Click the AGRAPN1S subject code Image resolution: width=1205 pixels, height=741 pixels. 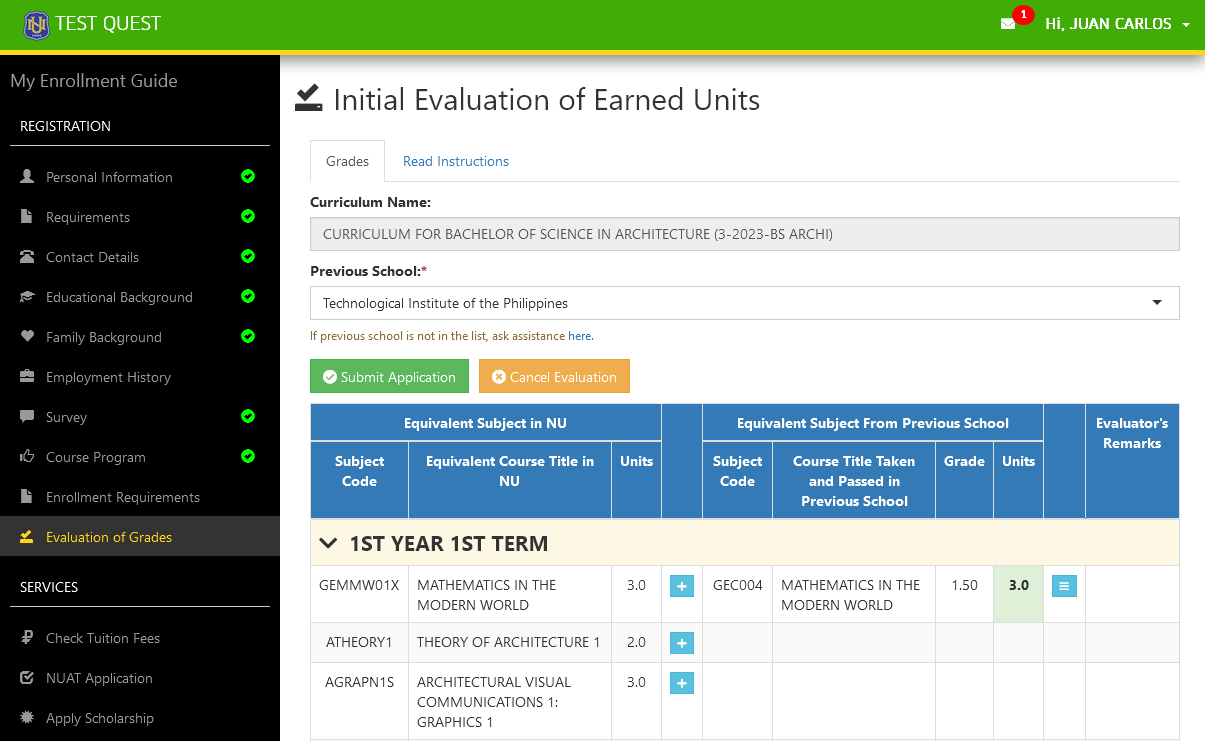click(359, 682)
